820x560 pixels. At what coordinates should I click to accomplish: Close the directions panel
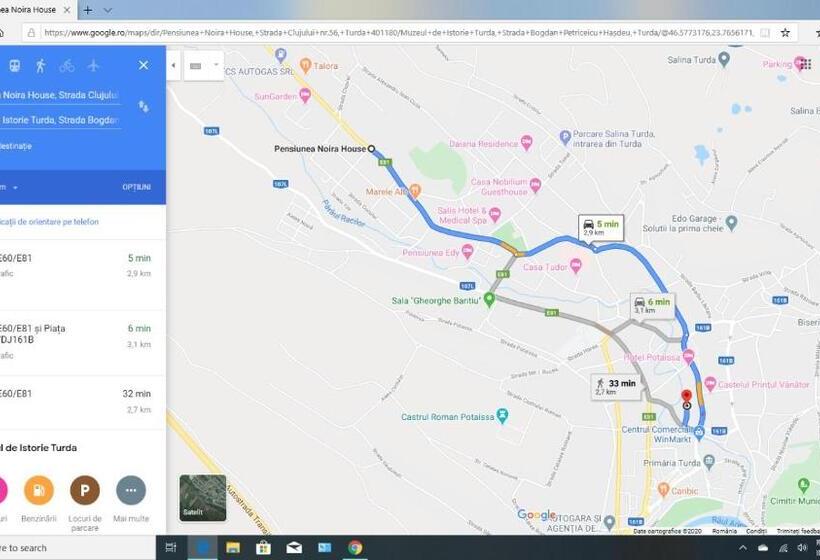click(x=143, y=66)
